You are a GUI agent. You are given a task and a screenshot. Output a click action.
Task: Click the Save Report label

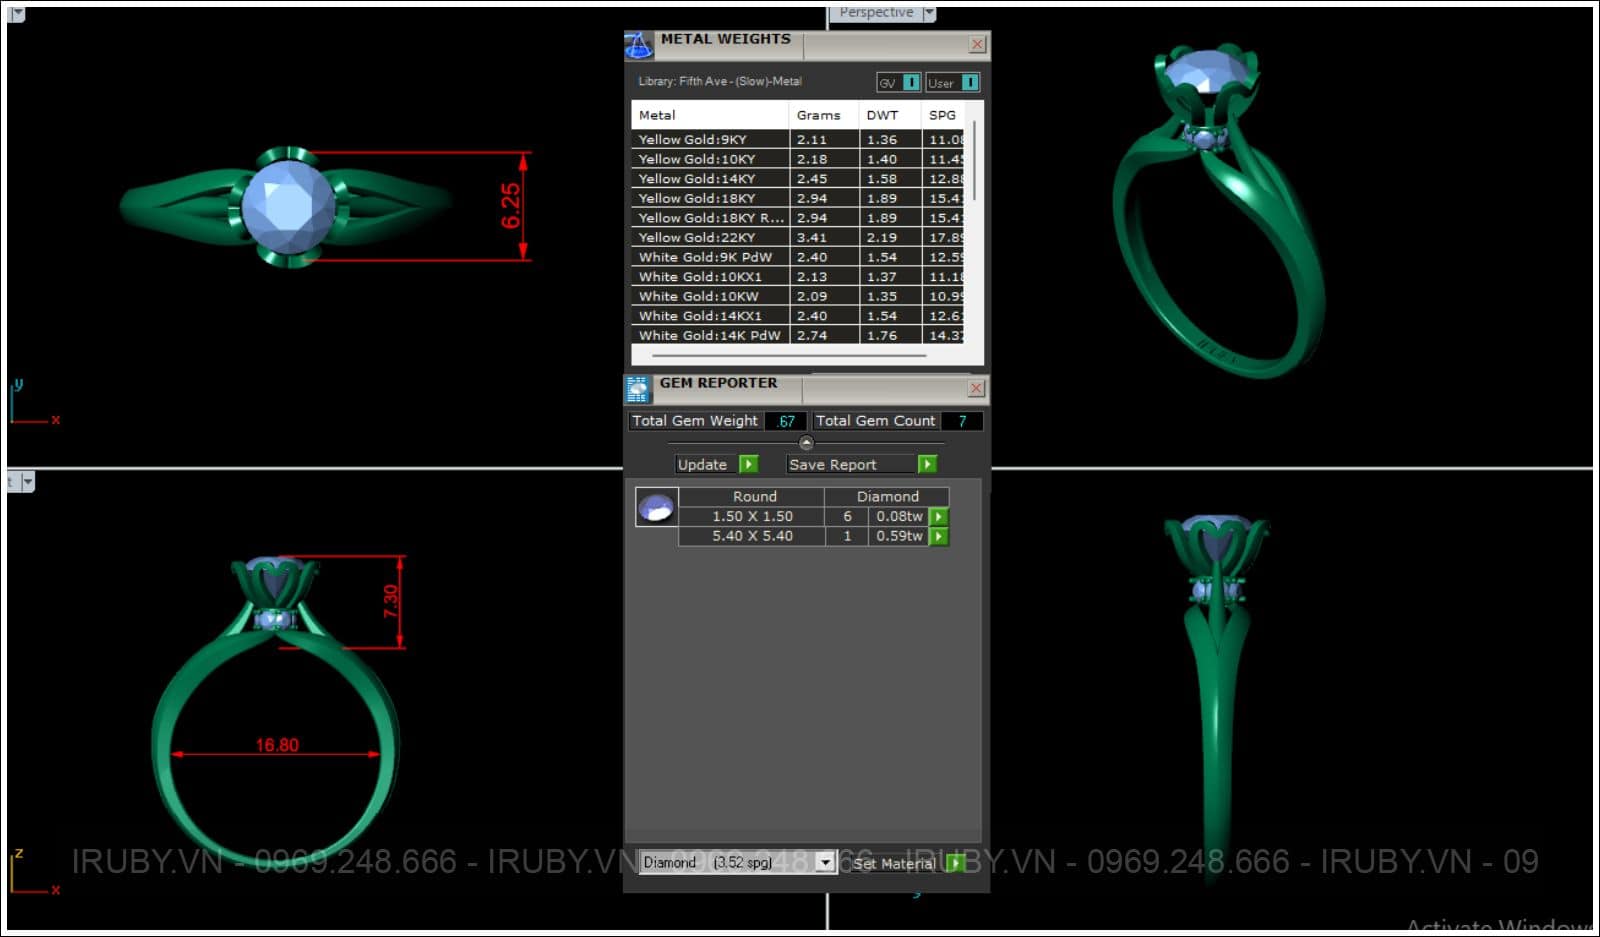coord(832,464)
